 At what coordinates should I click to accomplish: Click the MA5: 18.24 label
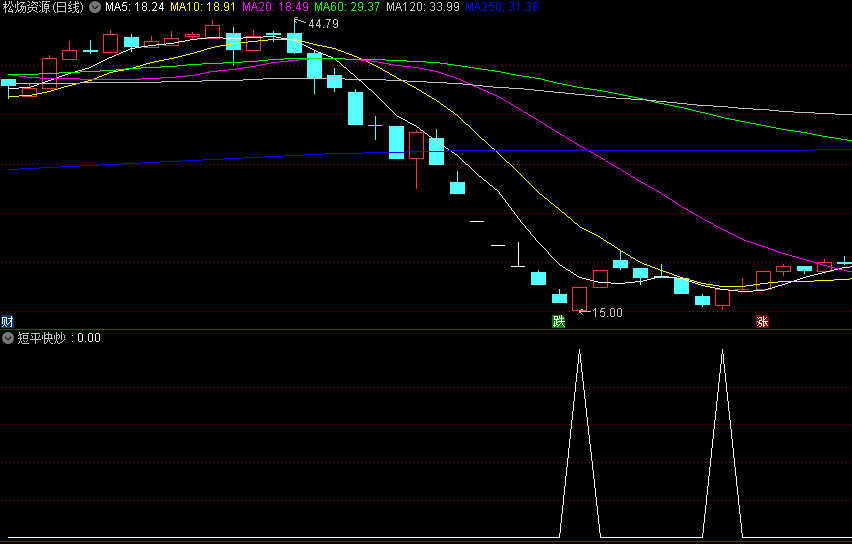[x=135, y=7]
